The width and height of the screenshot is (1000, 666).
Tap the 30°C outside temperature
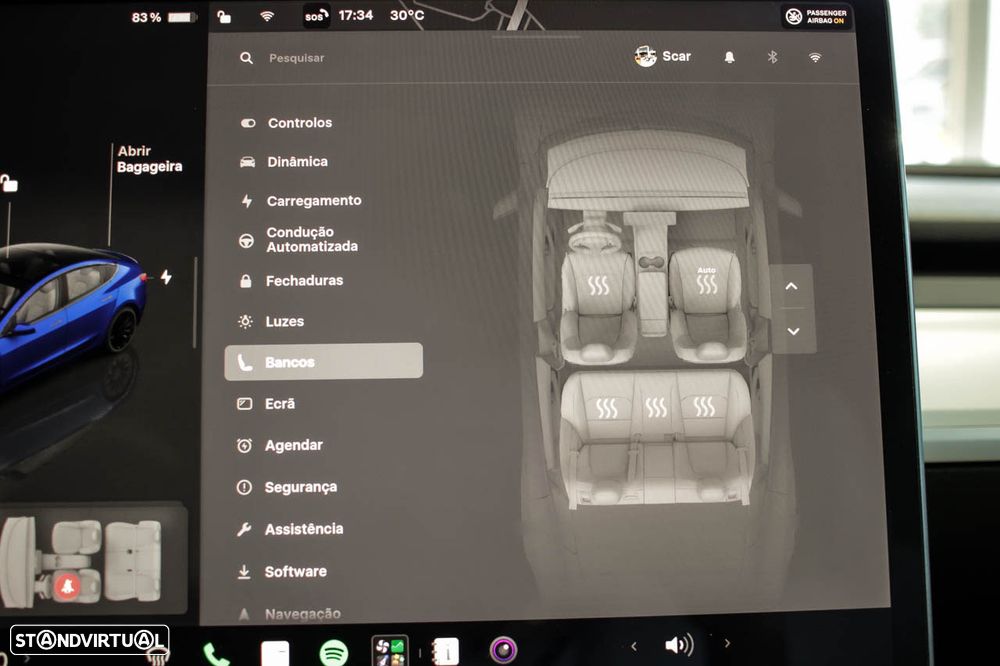(407, 15)
